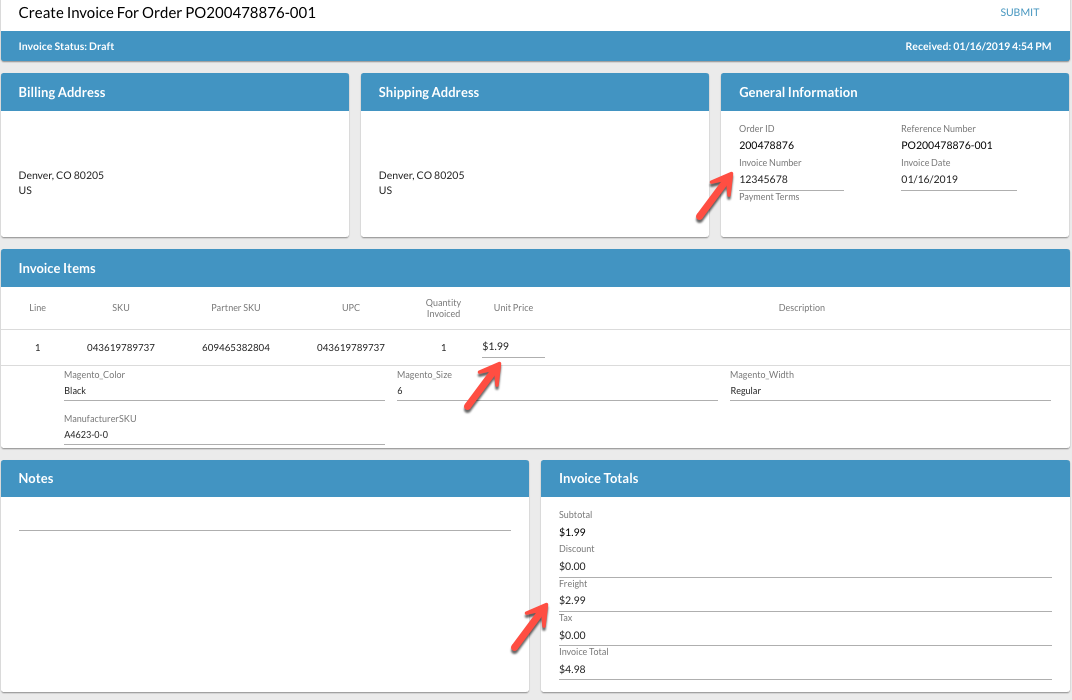Edit the Discount amount field
The image size is (1072, 700).
[x=804, y=567]
